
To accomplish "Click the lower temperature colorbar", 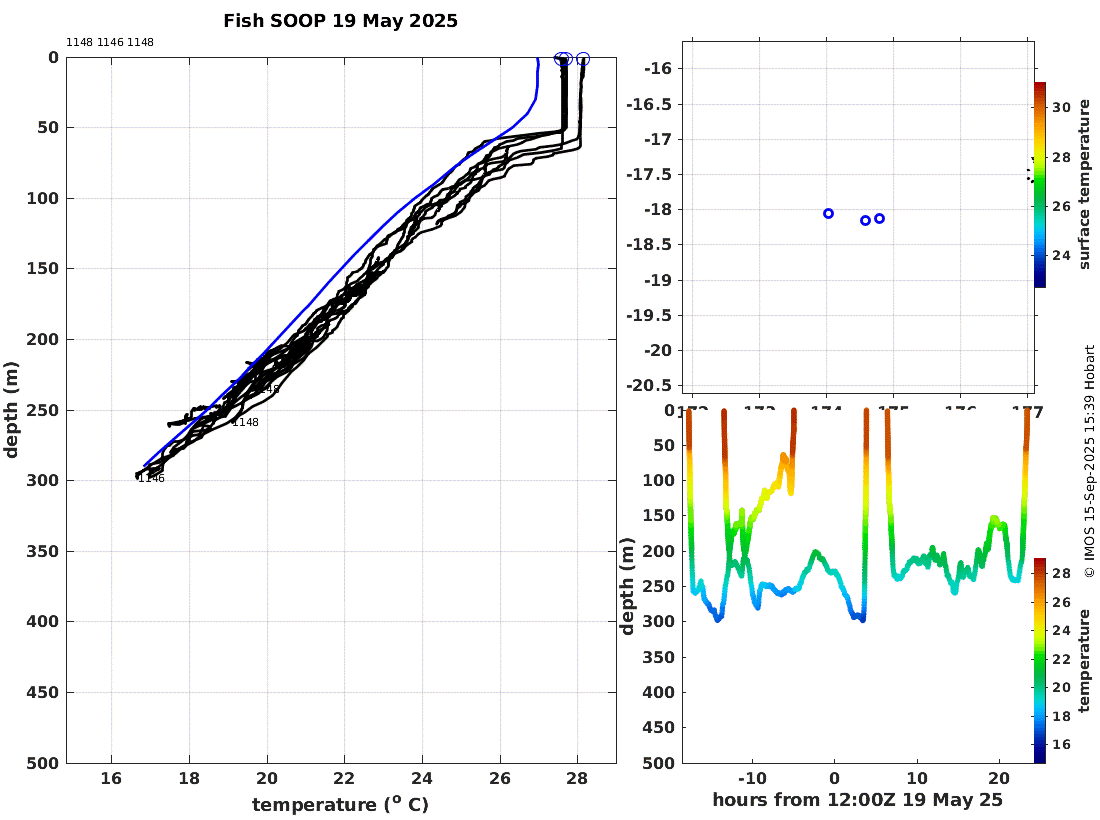I will [1040, 660].
